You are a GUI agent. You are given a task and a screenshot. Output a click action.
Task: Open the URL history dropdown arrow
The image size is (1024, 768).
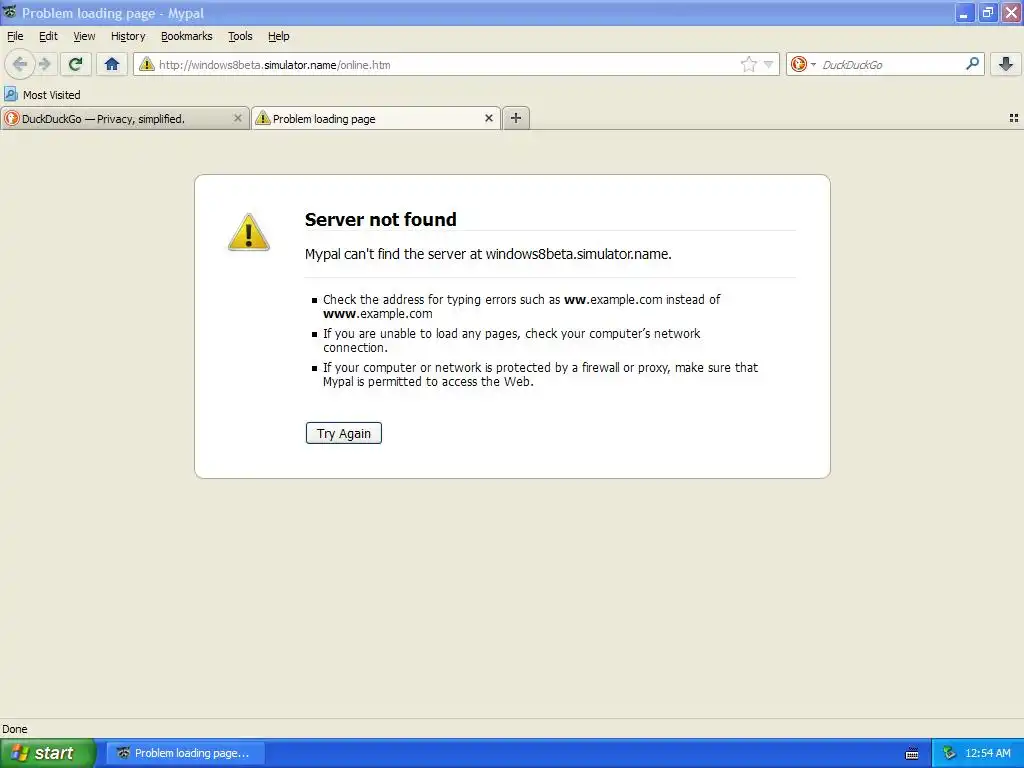tap(769, 64)
